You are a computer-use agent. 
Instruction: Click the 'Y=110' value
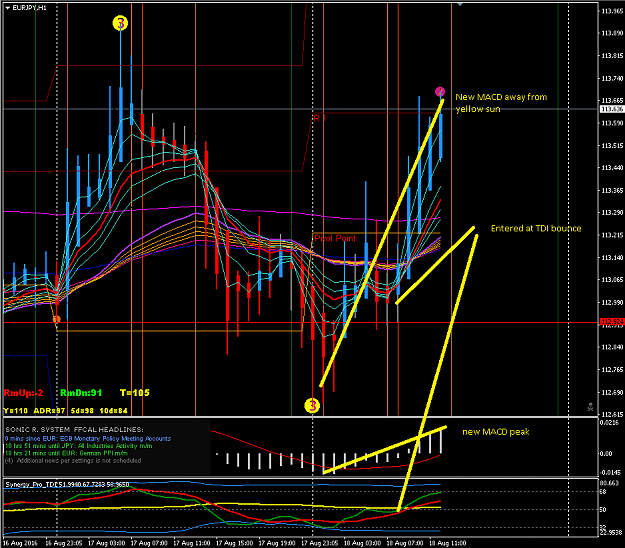click(x=16, y=411)
